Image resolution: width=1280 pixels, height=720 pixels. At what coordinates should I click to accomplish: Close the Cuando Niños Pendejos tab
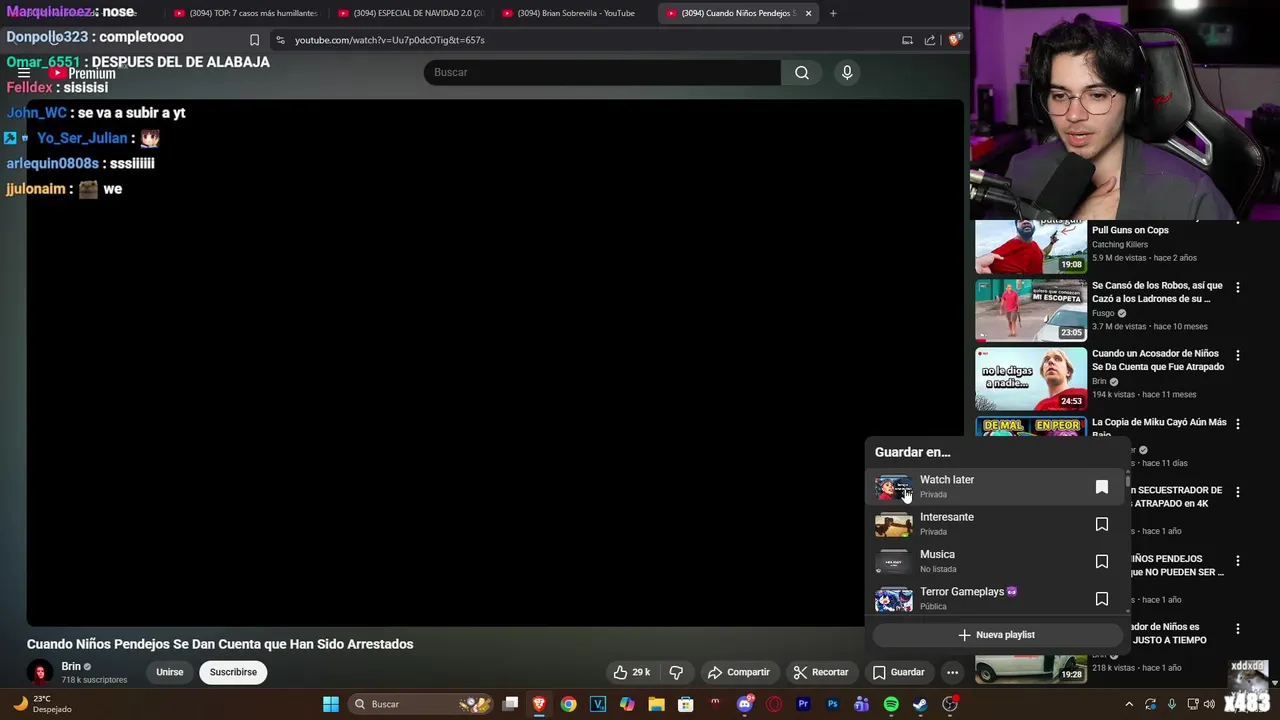(808, 13)
